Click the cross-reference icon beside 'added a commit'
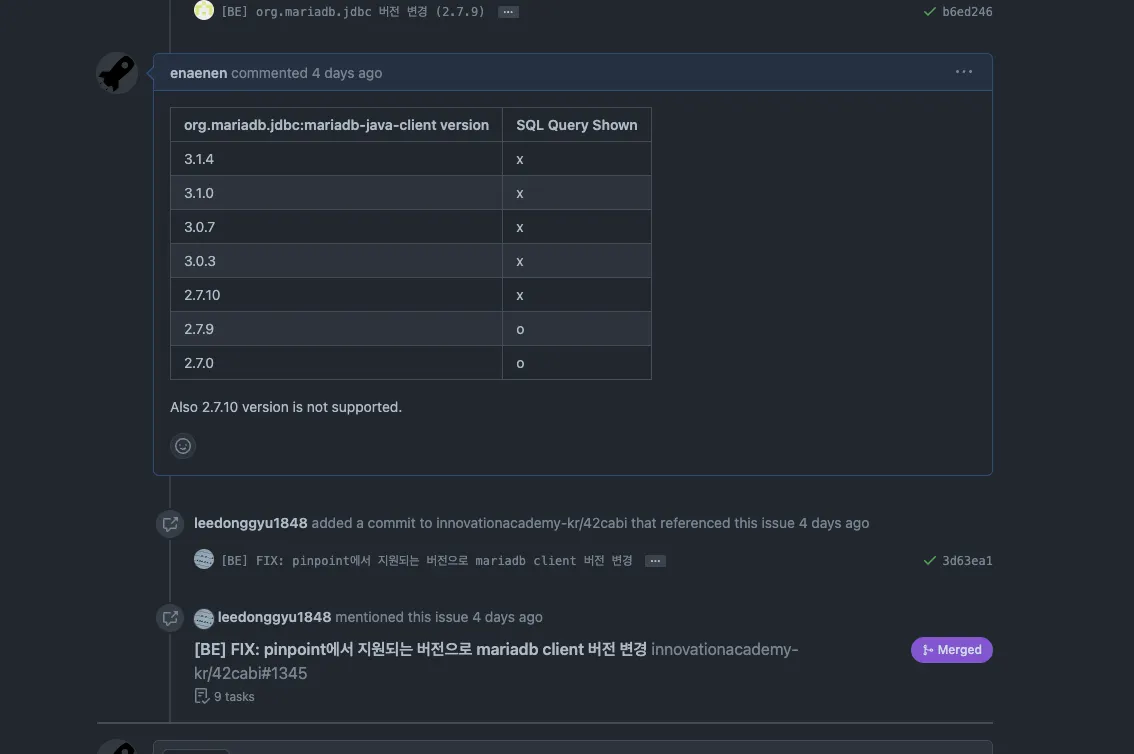1134x754 pixels. click(x=171, y=523)
